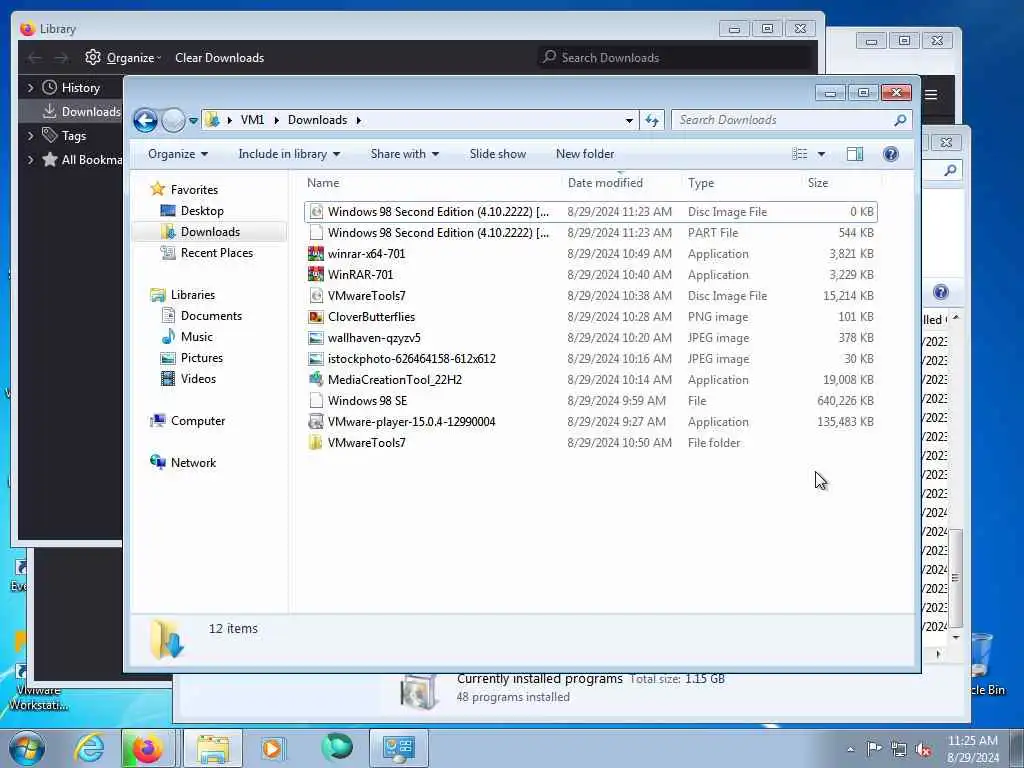Select the VMwareTools7 file folder

[590, 443]
